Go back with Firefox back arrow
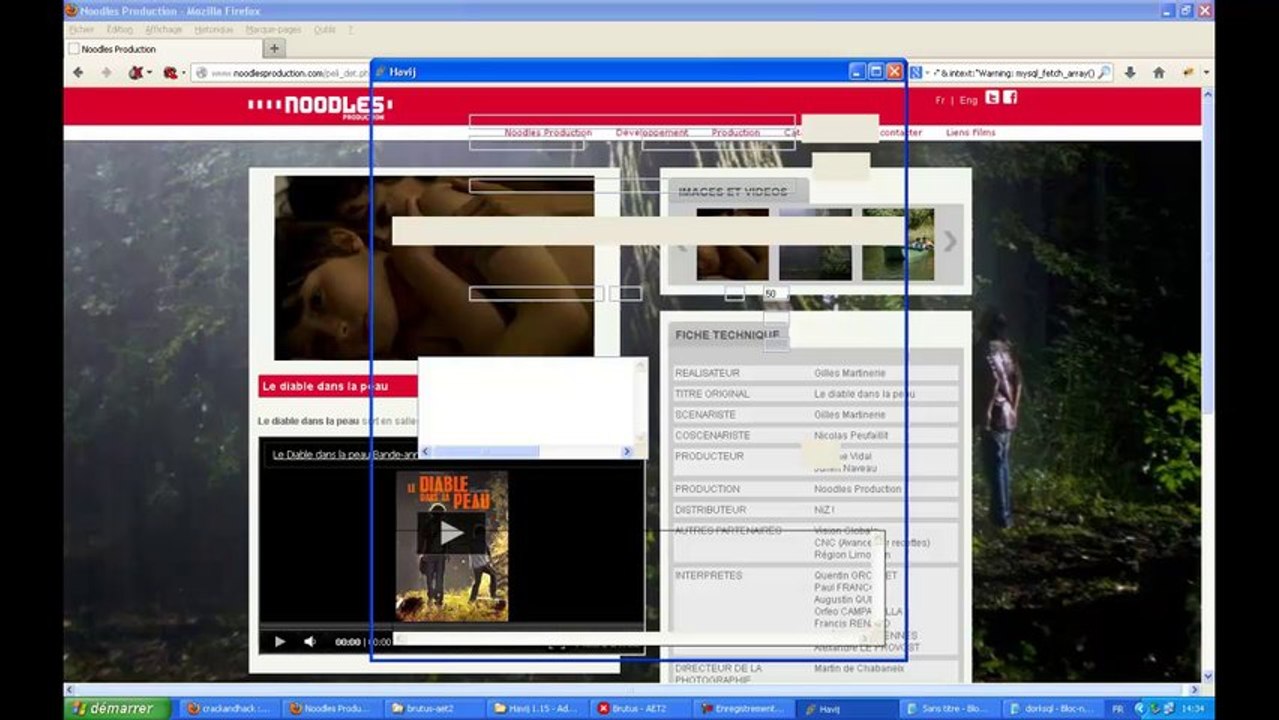This screenshot has width=1279, height=720. [x=78, y=73]
